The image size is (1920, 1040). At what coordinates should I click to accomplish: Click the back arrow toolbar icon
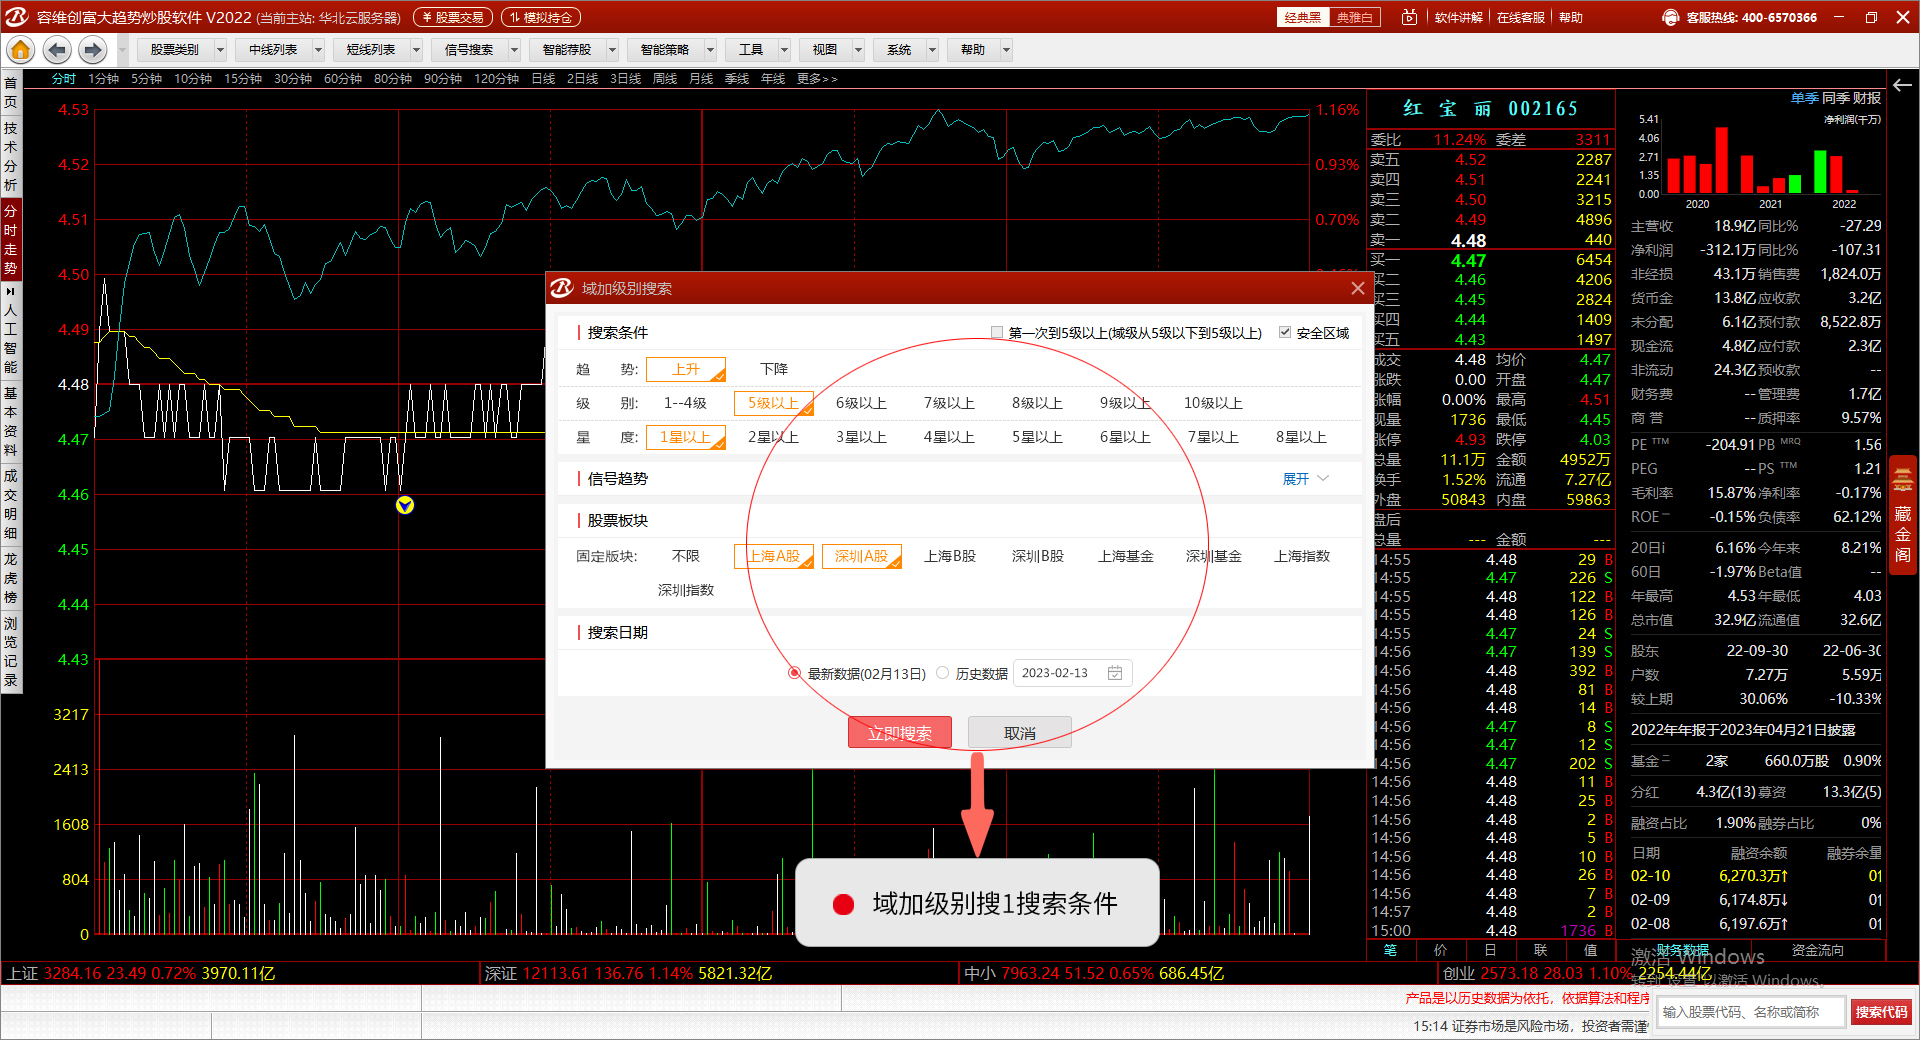(57, 50)
